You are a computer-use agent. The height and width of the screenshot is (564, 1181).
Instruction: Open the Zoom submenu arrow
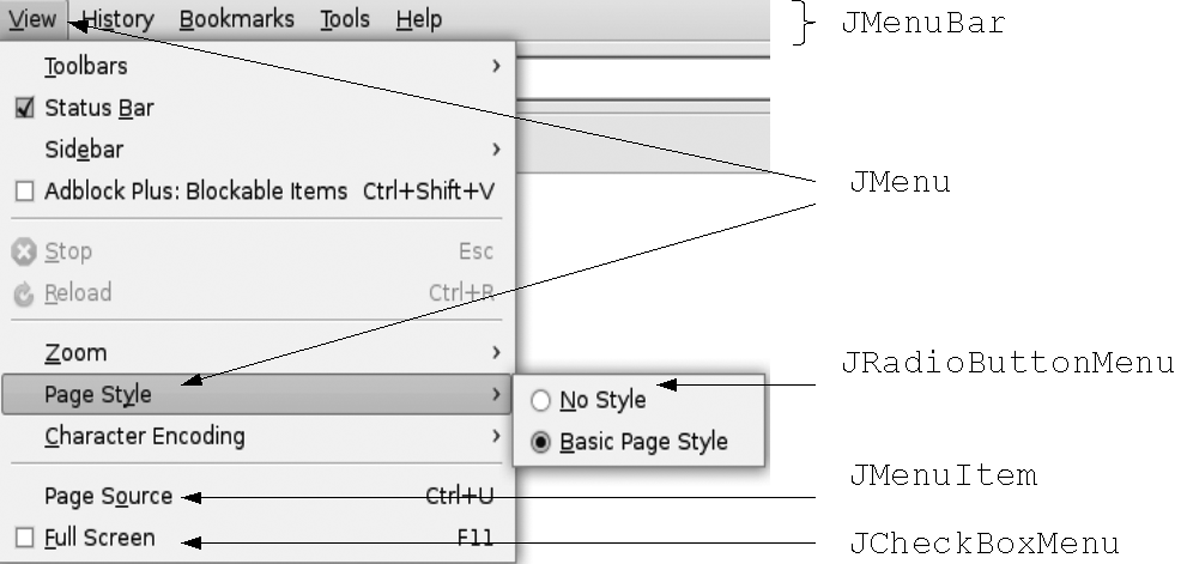496,352
